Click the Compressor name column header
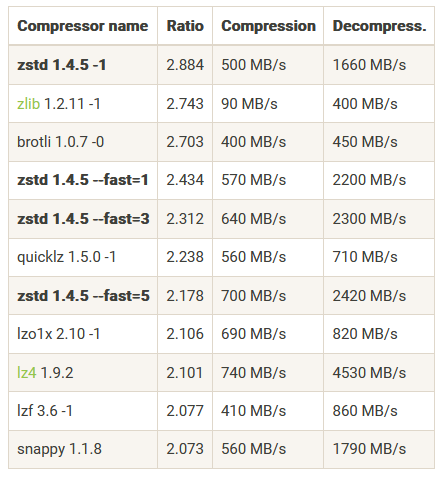Image resolution: width=447 pixels, height=479 pixels. 83,26
